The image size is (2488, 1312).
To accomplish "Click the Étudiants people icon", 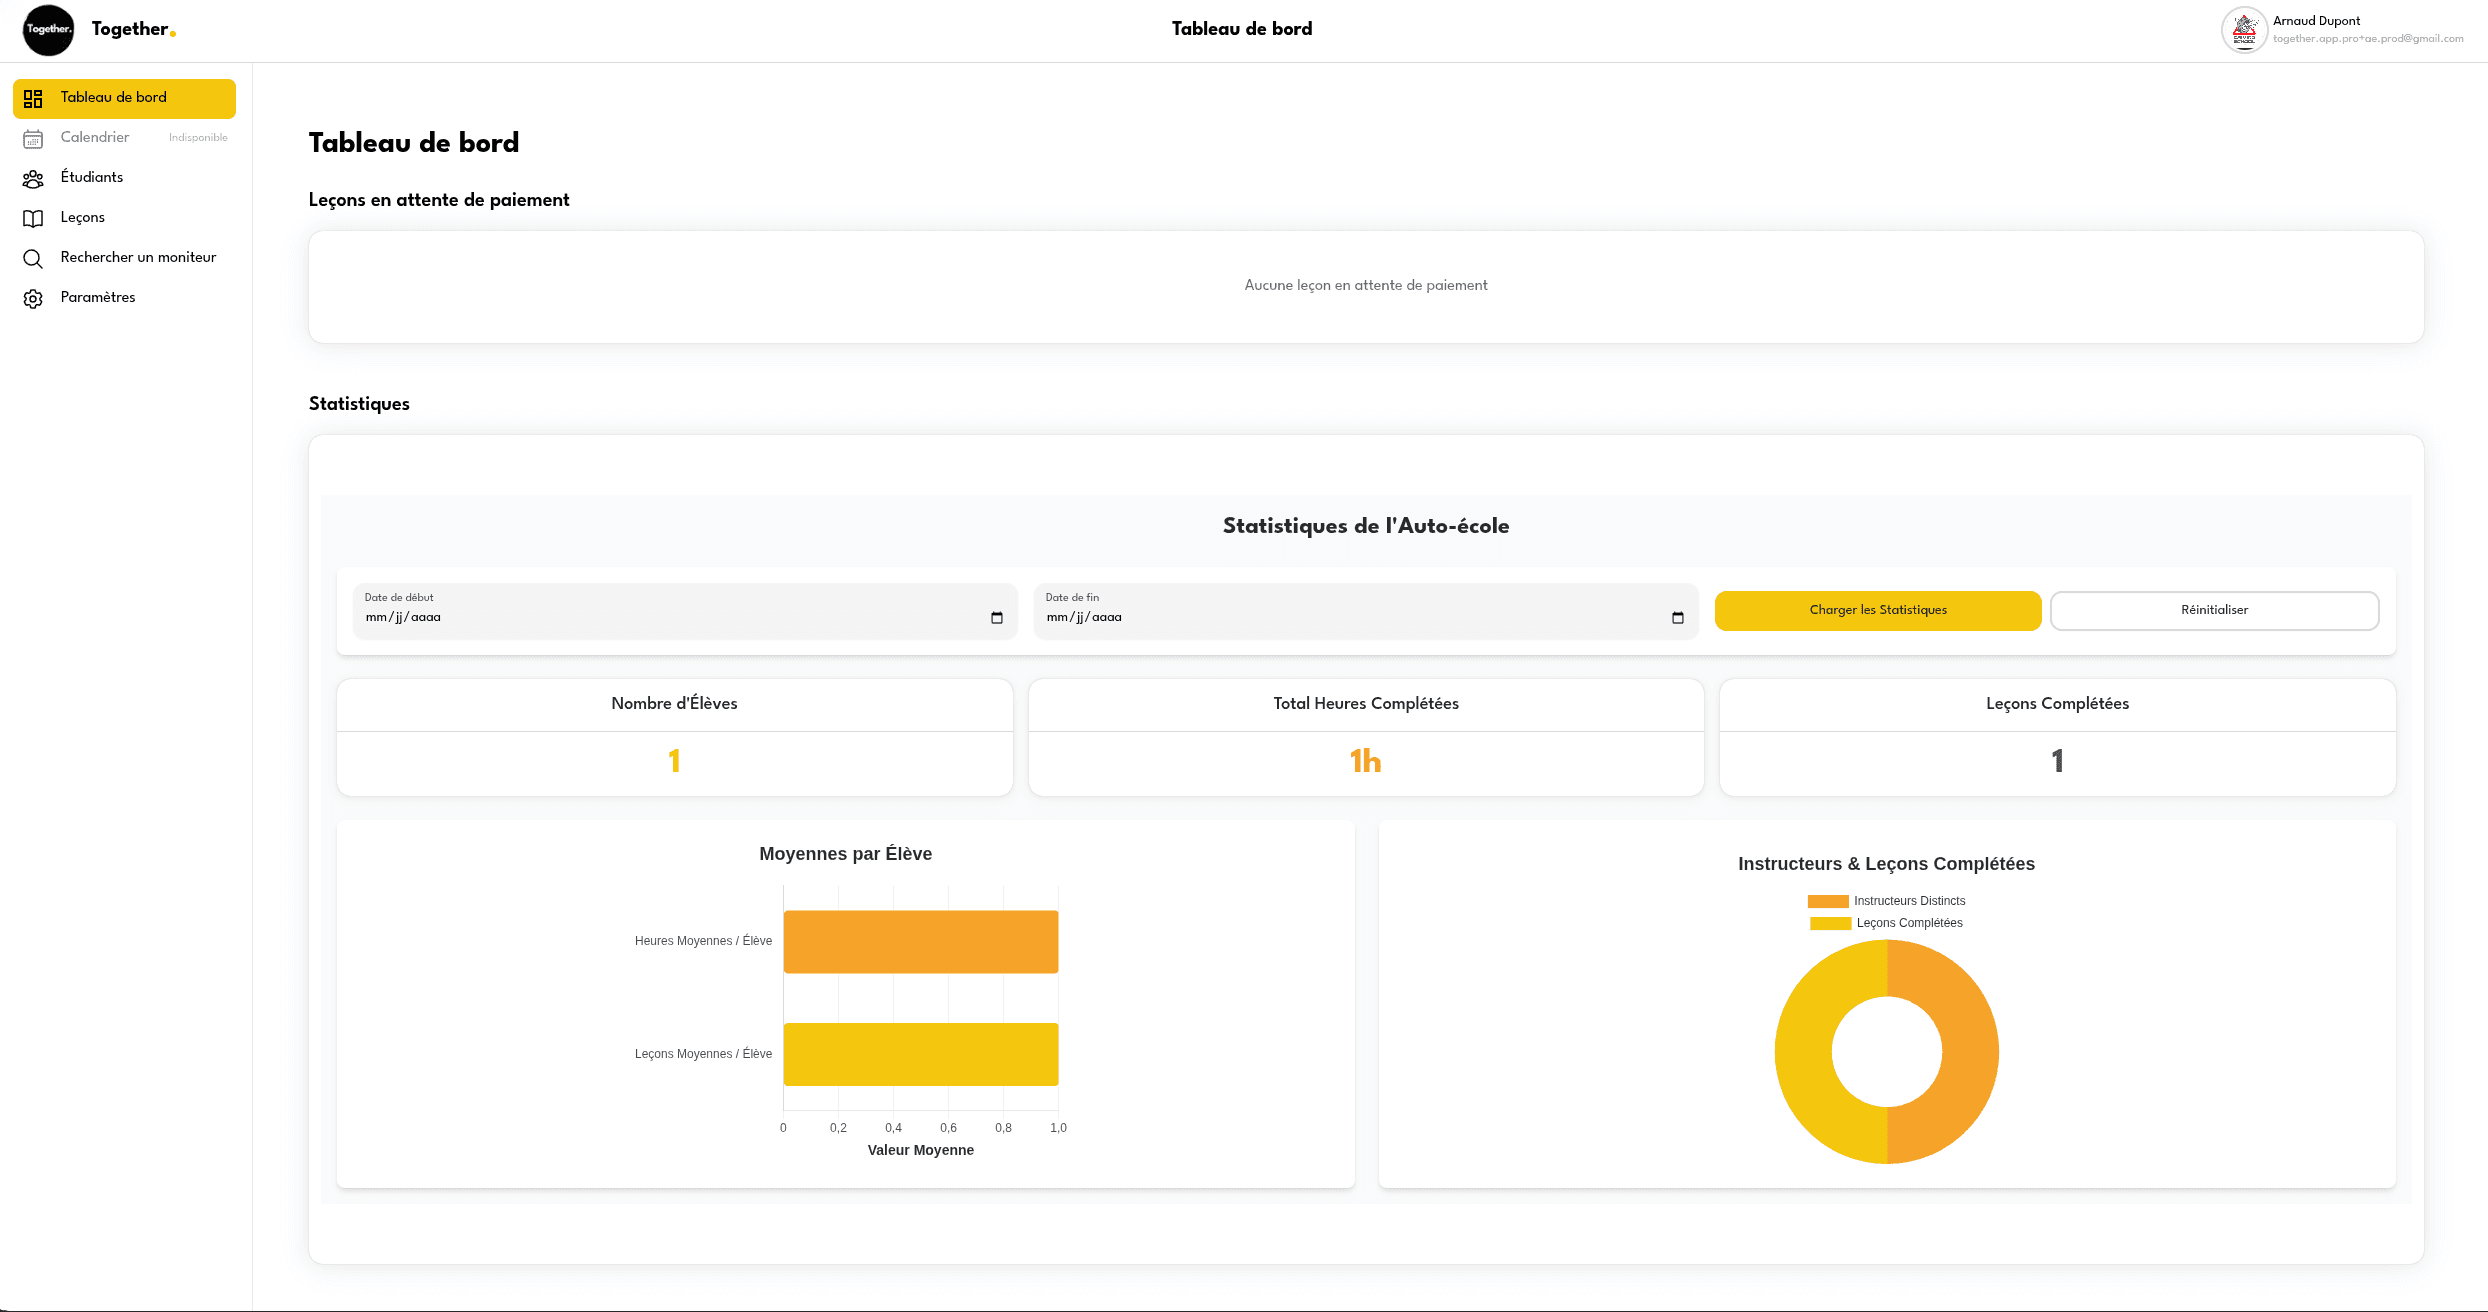I will [33, 178].
